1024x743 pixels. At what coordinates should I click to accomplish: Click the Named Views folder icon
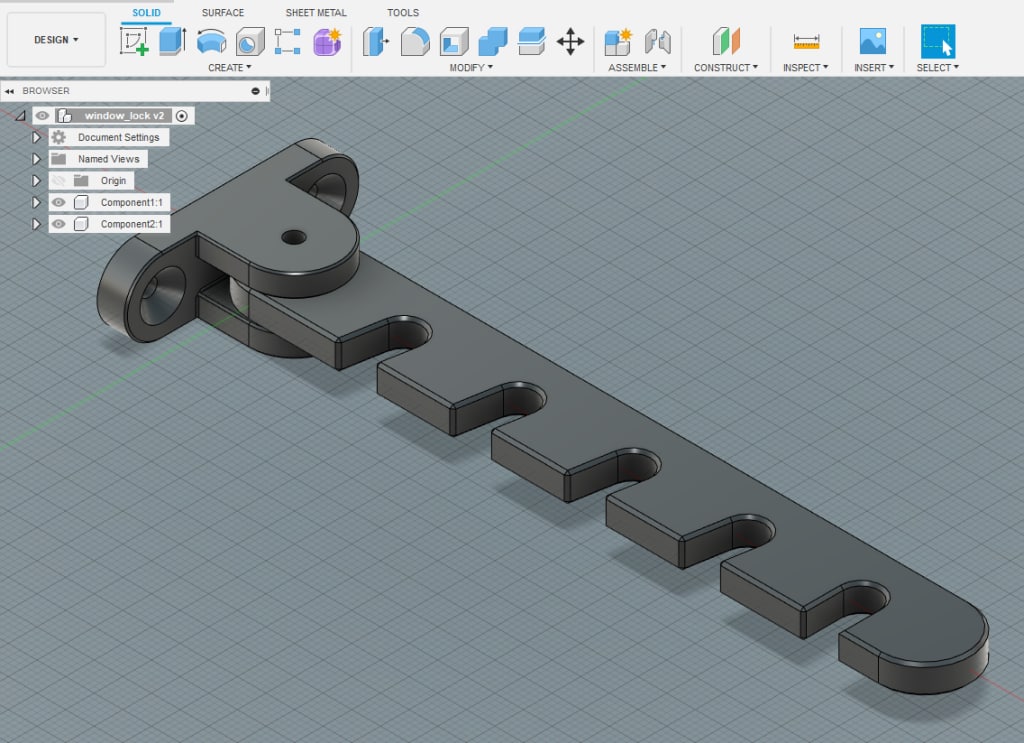point(59,159)
